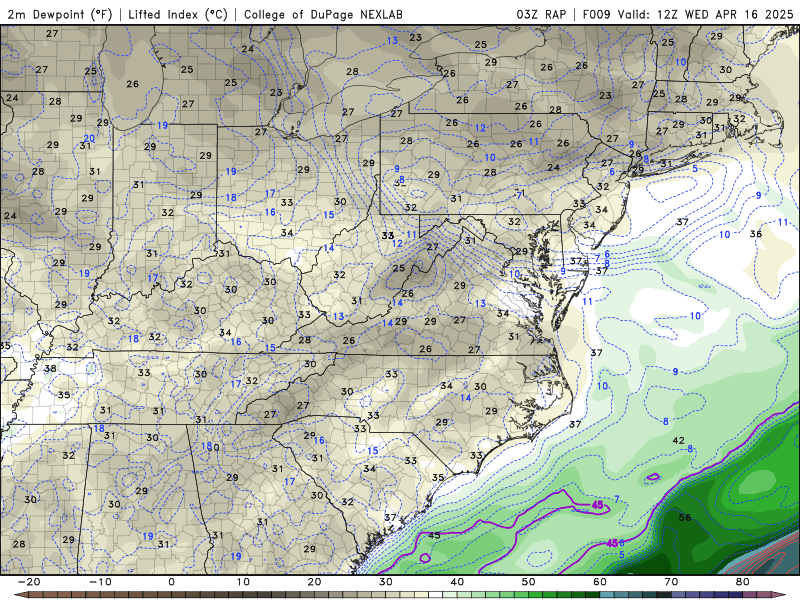Select the 20 tick label on the legend
The width and height of the screenshot is (800, 600).
[x=314, y=582]
